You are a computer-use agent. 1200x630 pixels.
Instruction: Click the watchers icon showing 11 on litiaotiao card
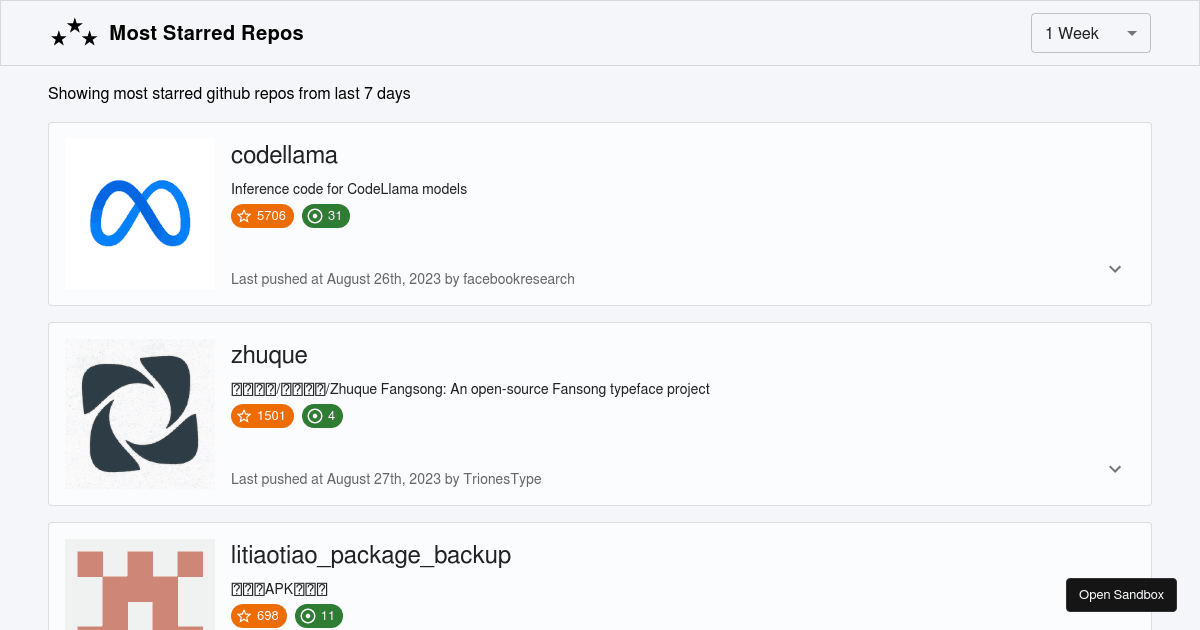[310, 616]
